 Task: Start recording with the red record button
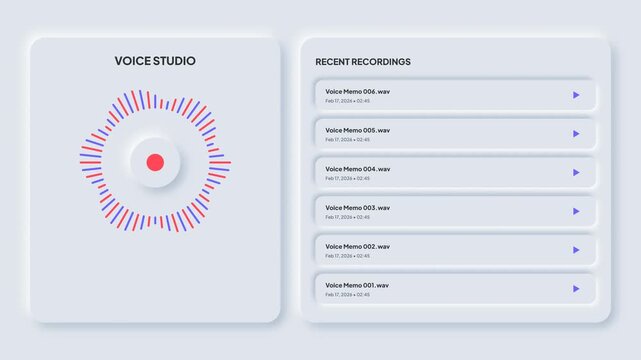tap(155, 162)
